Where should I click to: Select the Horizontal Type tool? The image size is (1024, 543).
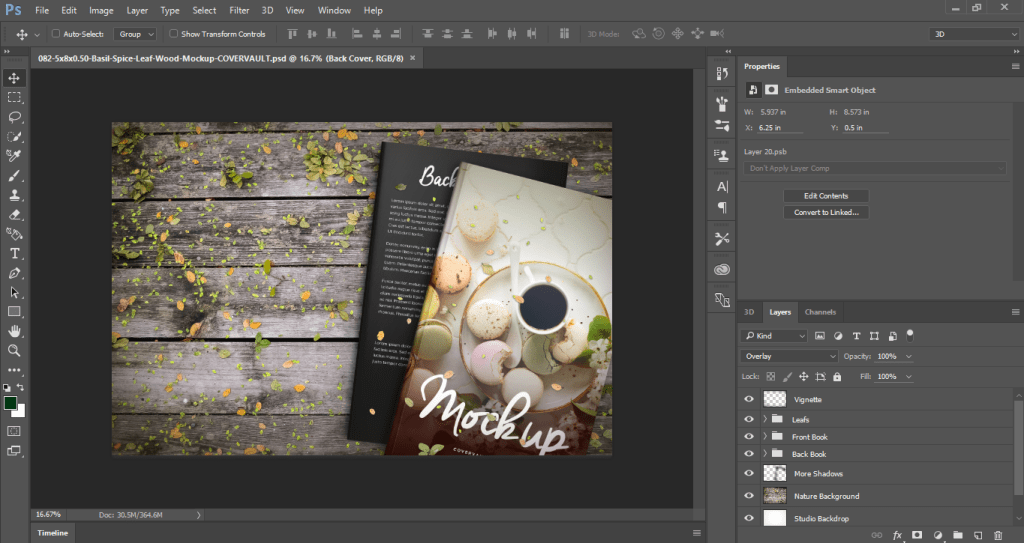pos(15,253)
